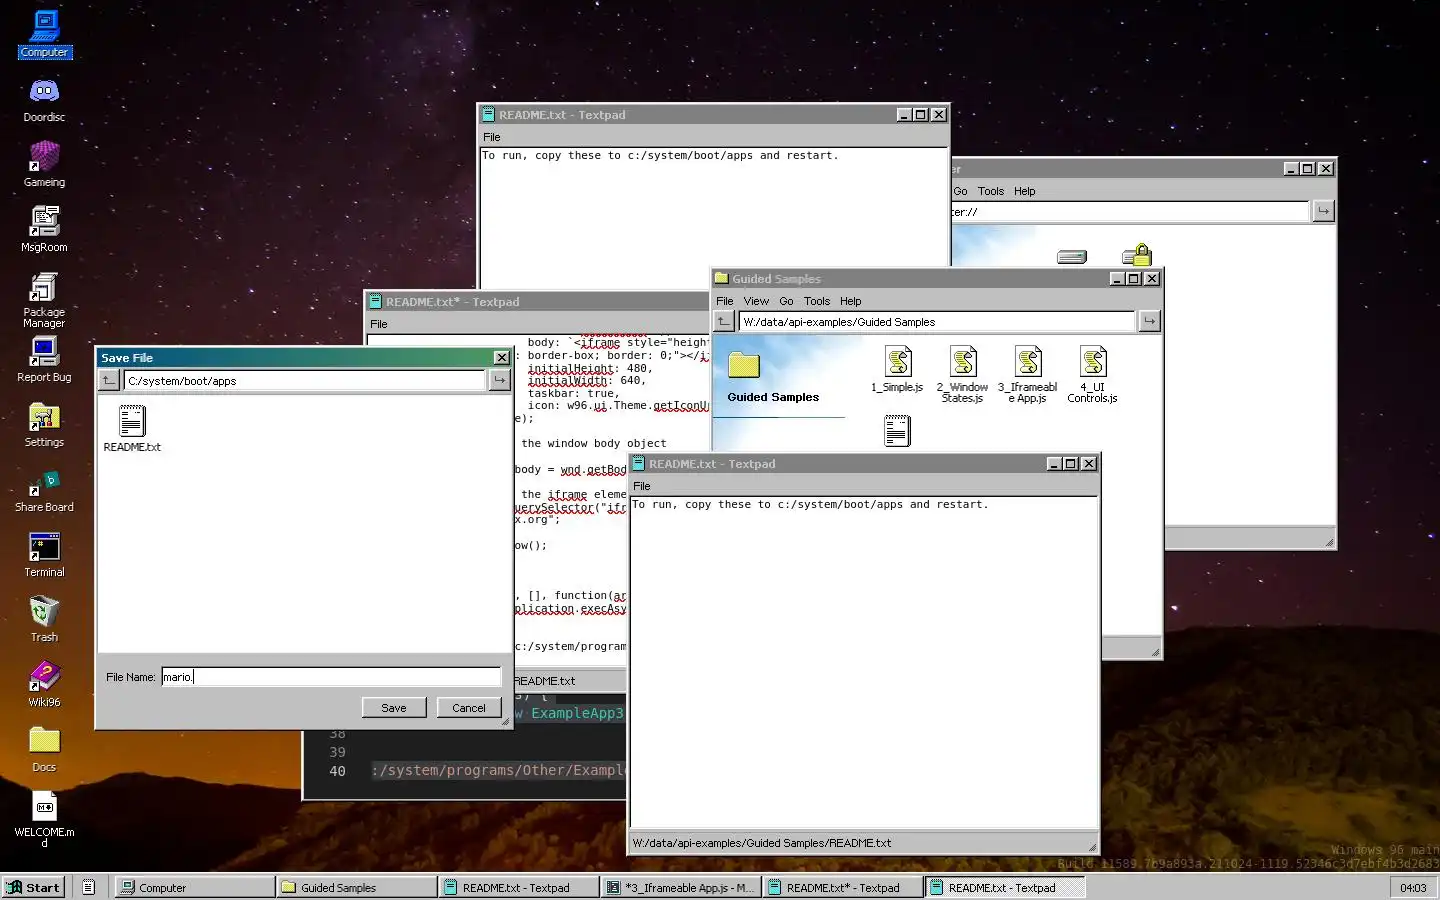Select the plain drive icon in Computer window

coord(1071,256)
